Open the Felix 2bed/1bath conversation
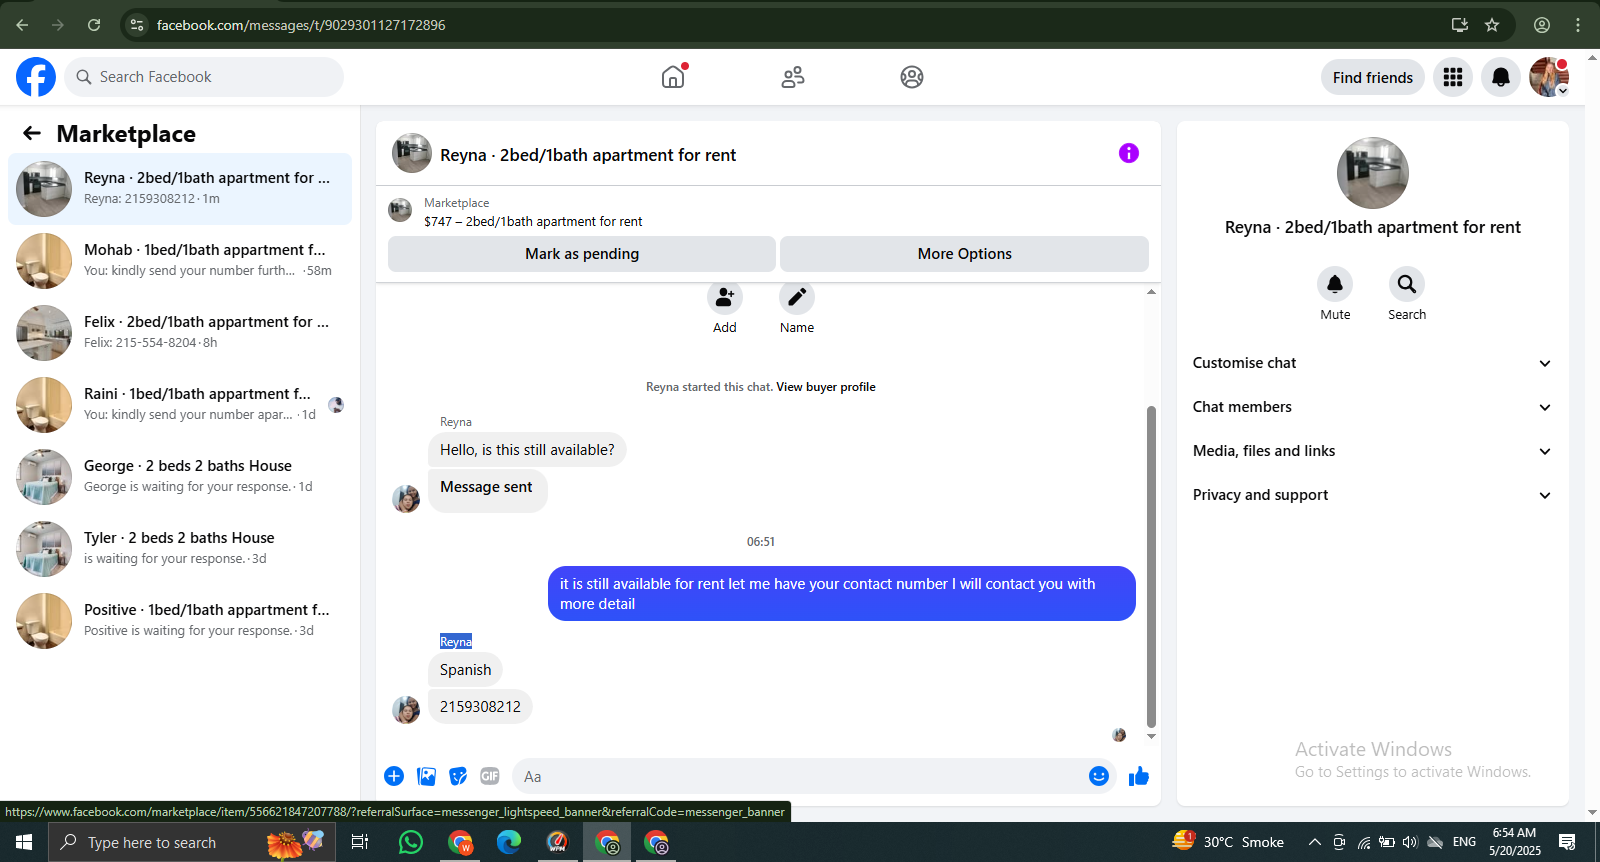Image resolution: width=1600 pixels, height=862 pixels. [x=180, y=333]
